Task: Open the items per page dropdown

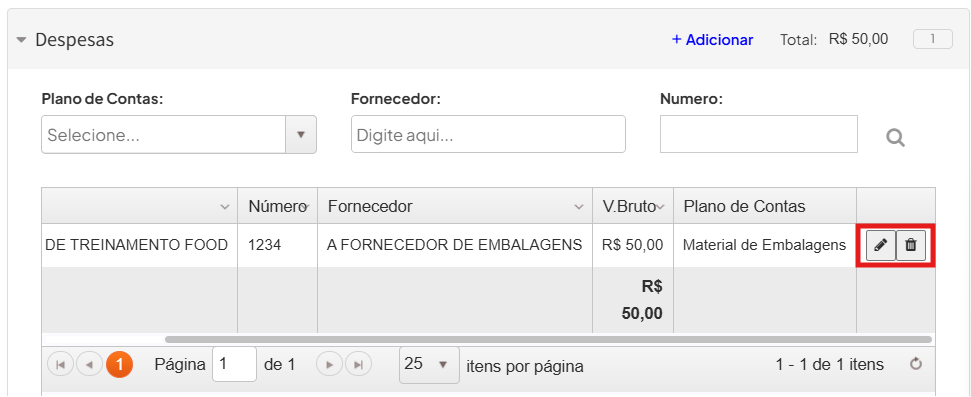Action: click(430, 364)
